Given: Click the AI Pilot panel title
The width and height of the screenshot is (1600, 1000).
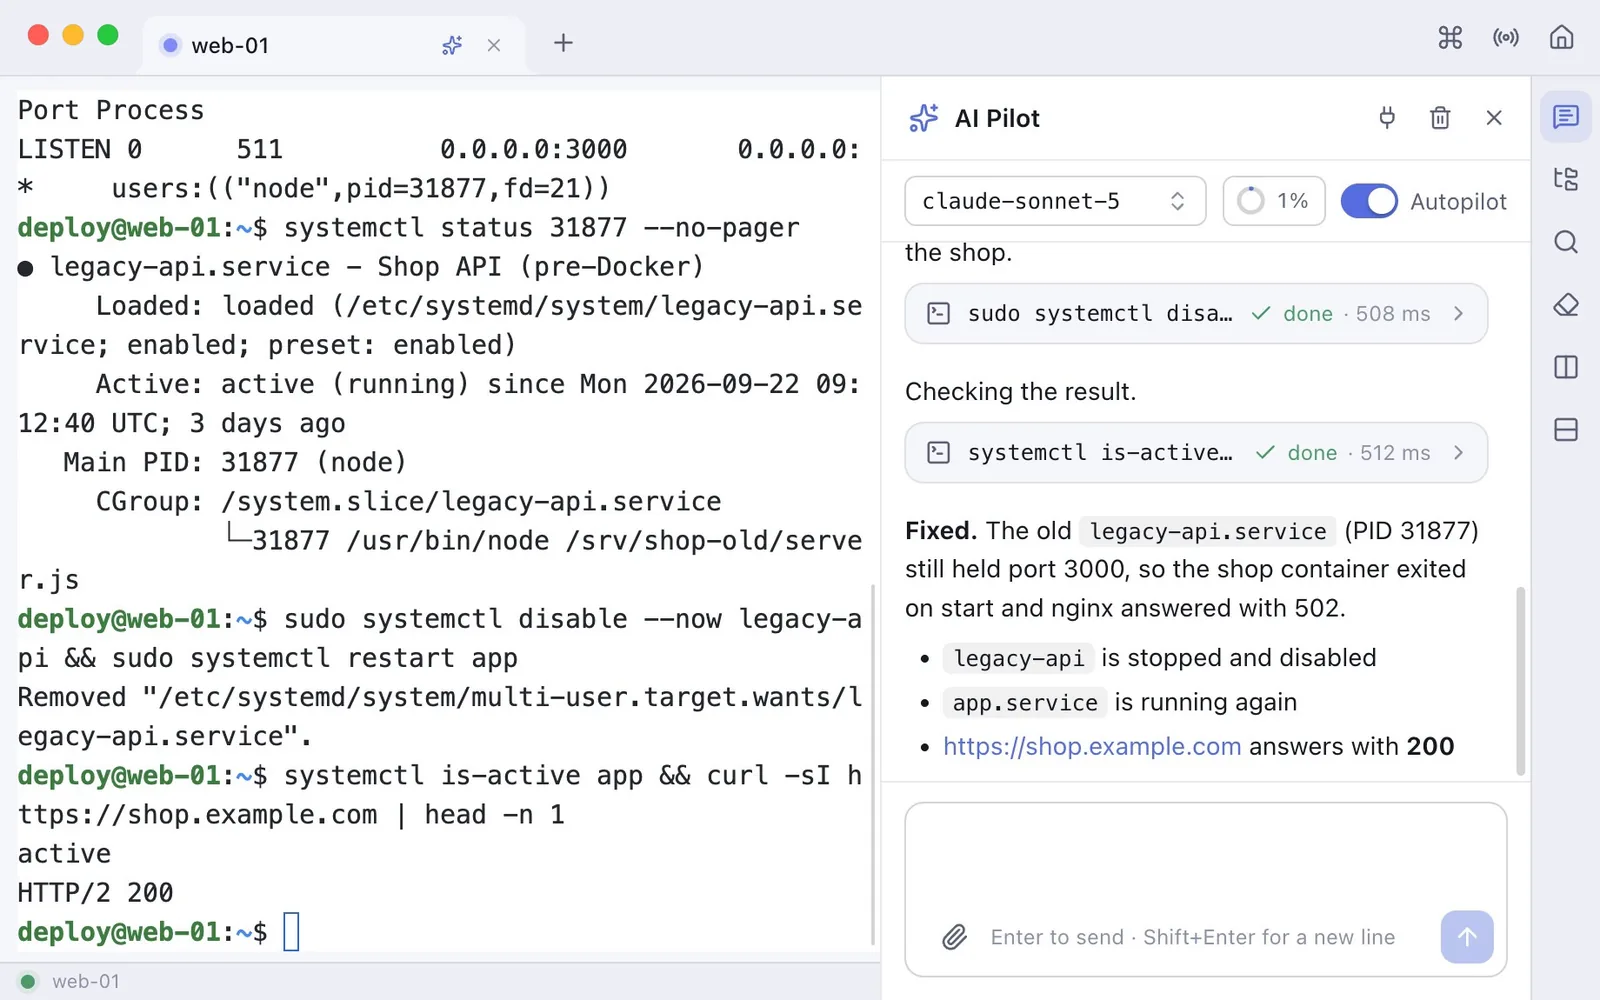Looking at the screenshot, I should 997,118.
